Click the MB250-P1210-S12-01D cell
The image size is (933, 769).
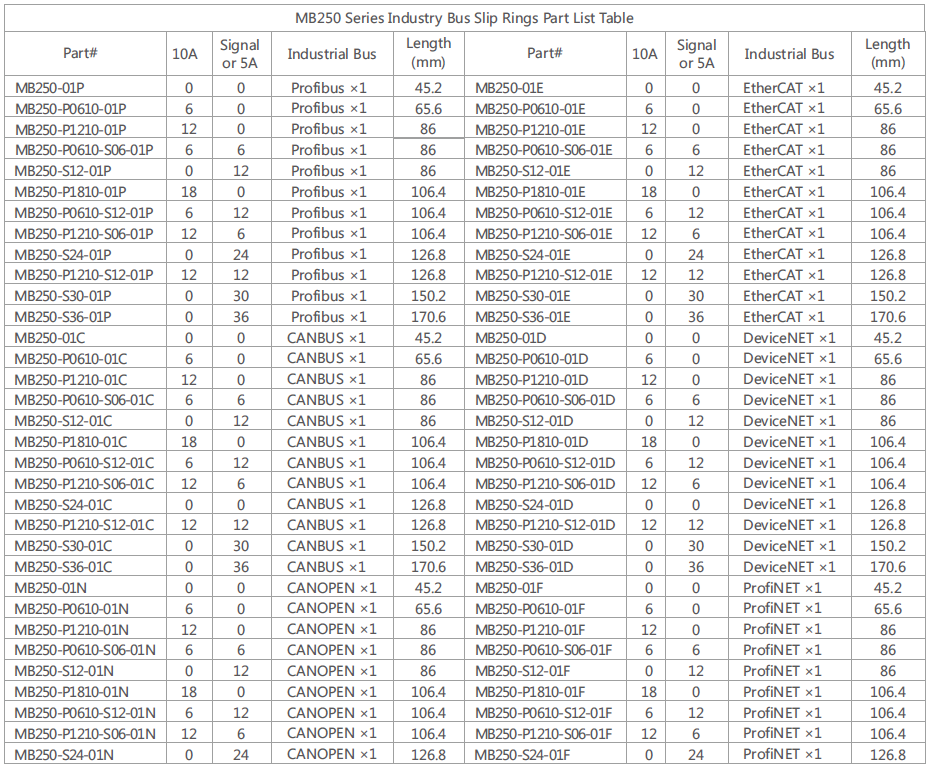tap(545, 525)
